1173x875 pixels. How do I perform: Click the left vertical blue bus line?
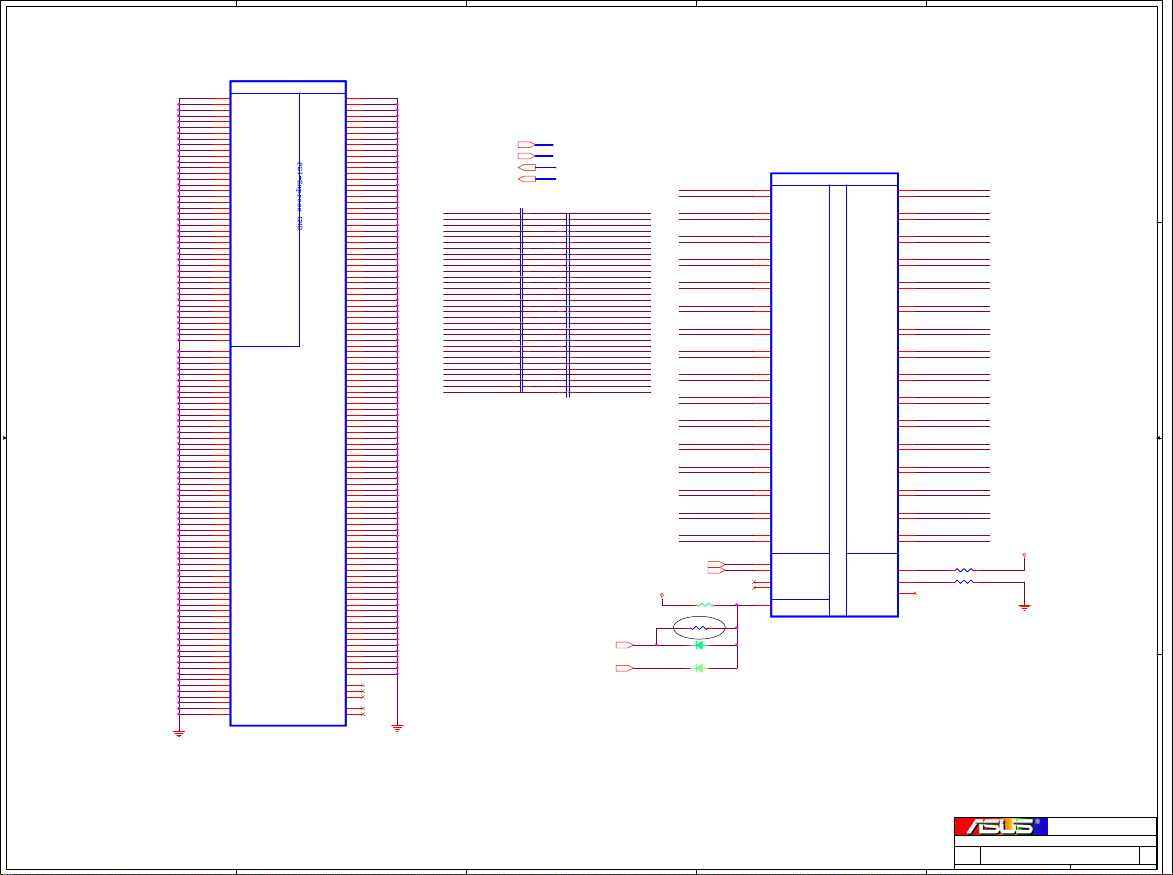tap(522, 300)
